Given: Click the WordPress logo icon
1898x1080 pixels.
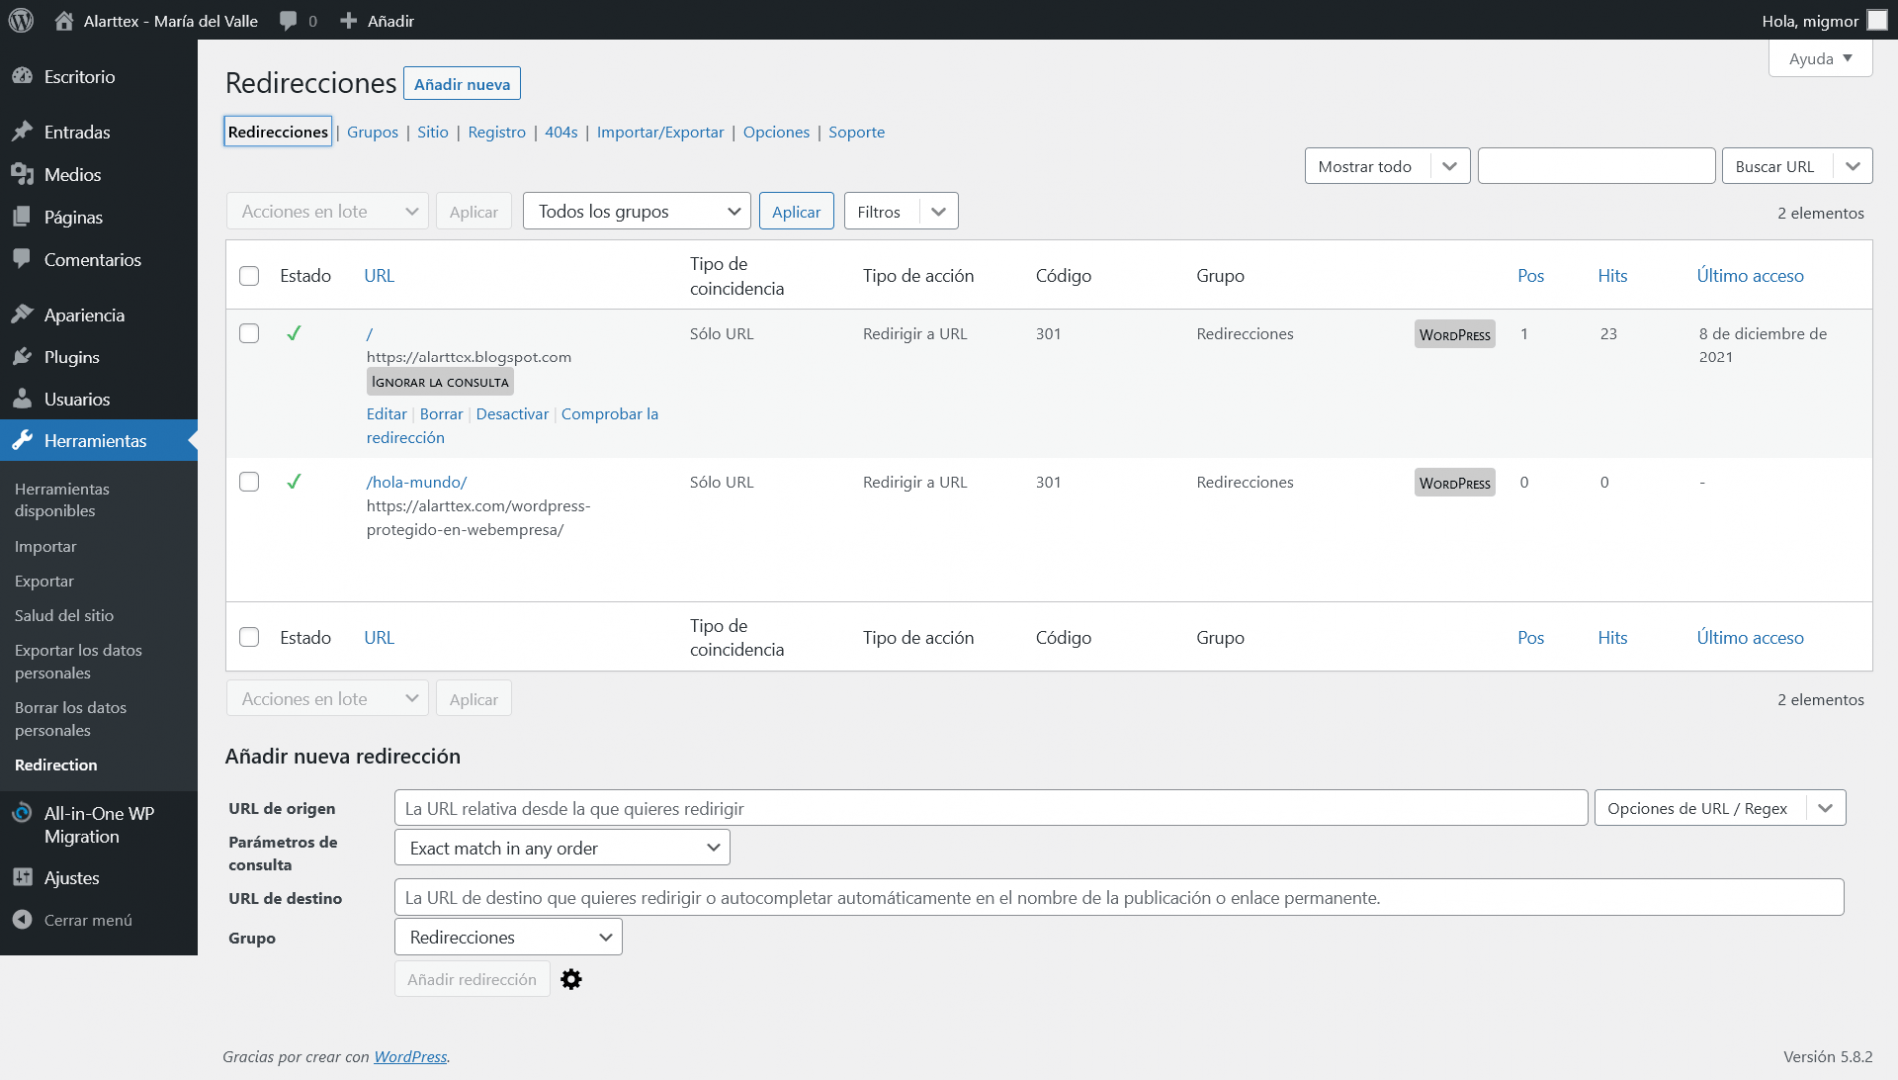Looking at the screenshot, I should point(21,20).
